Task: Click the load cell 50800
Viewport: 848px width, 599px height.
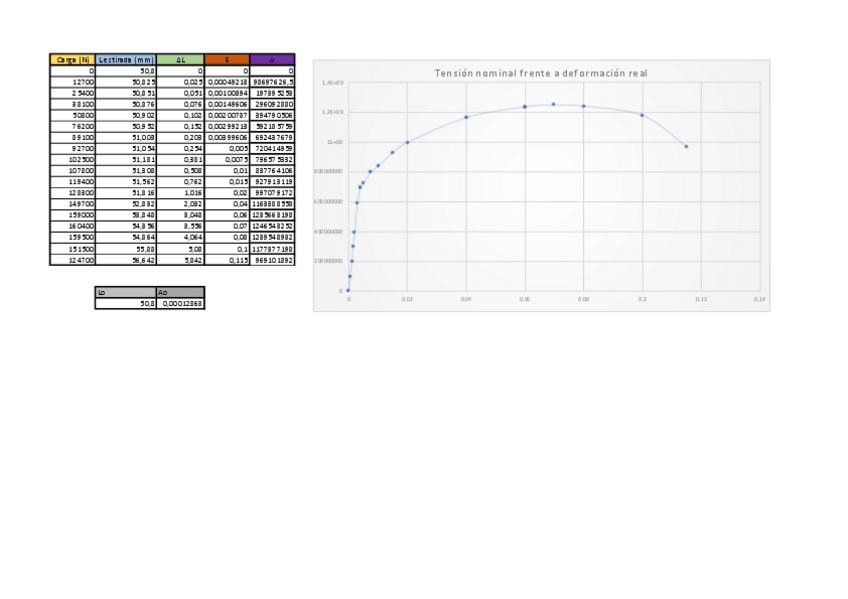Action: coord(72,115)
